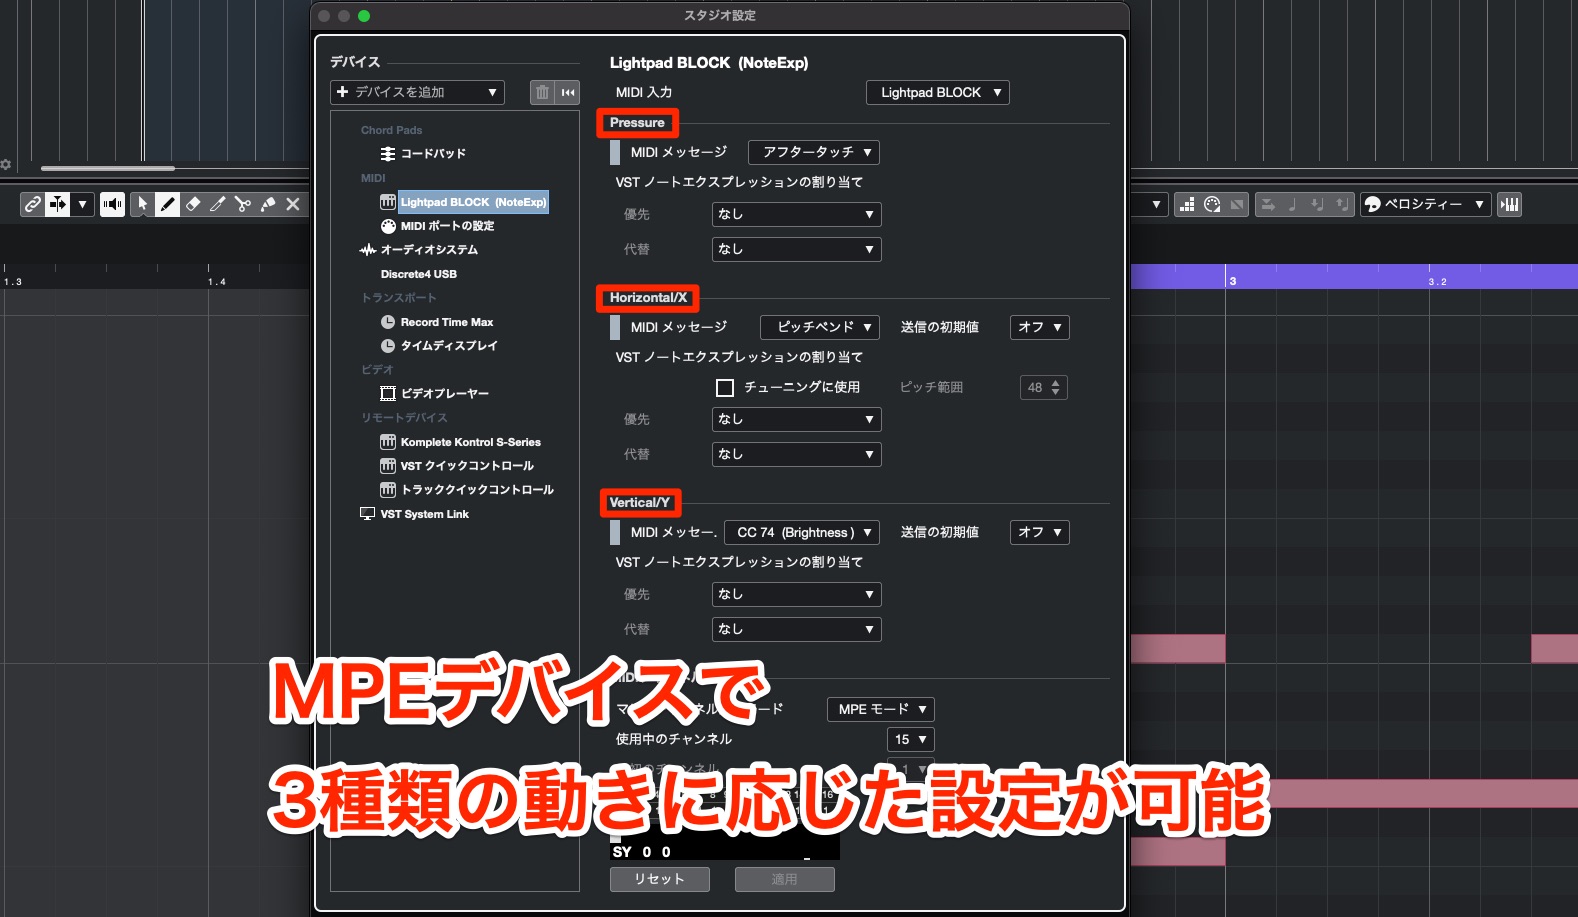
Task: Toggle the step input arrows icon
Action: pos(1268,204)
